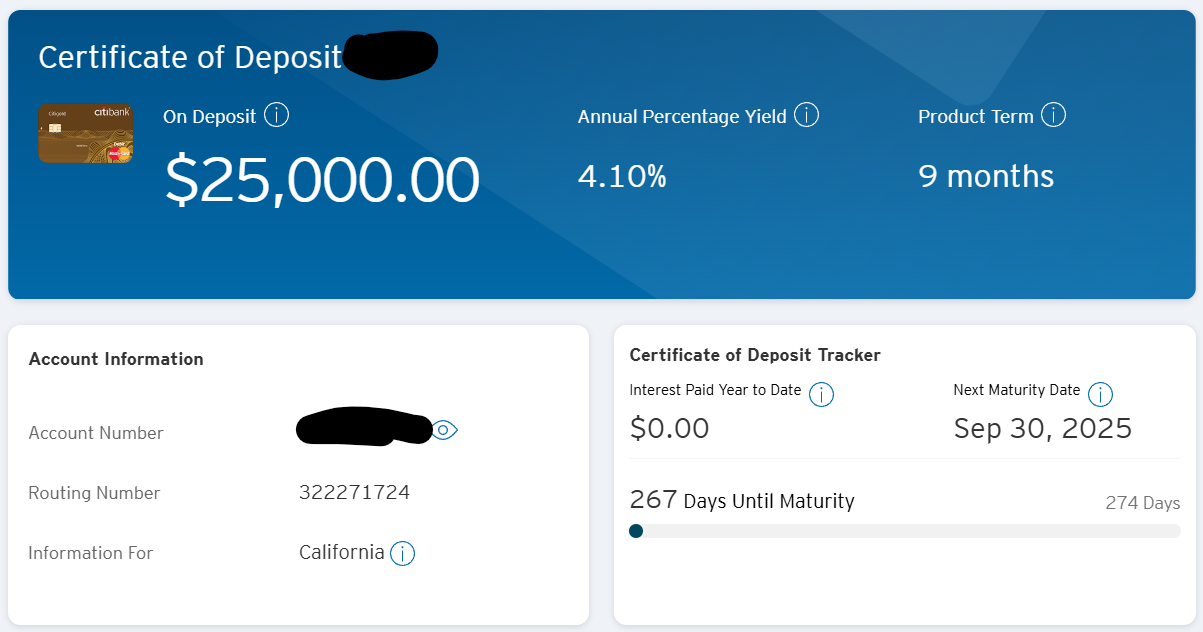Viewport: 1203px width, 632px height.
Task: Open the info icon beside California
Action: point(402,553)
